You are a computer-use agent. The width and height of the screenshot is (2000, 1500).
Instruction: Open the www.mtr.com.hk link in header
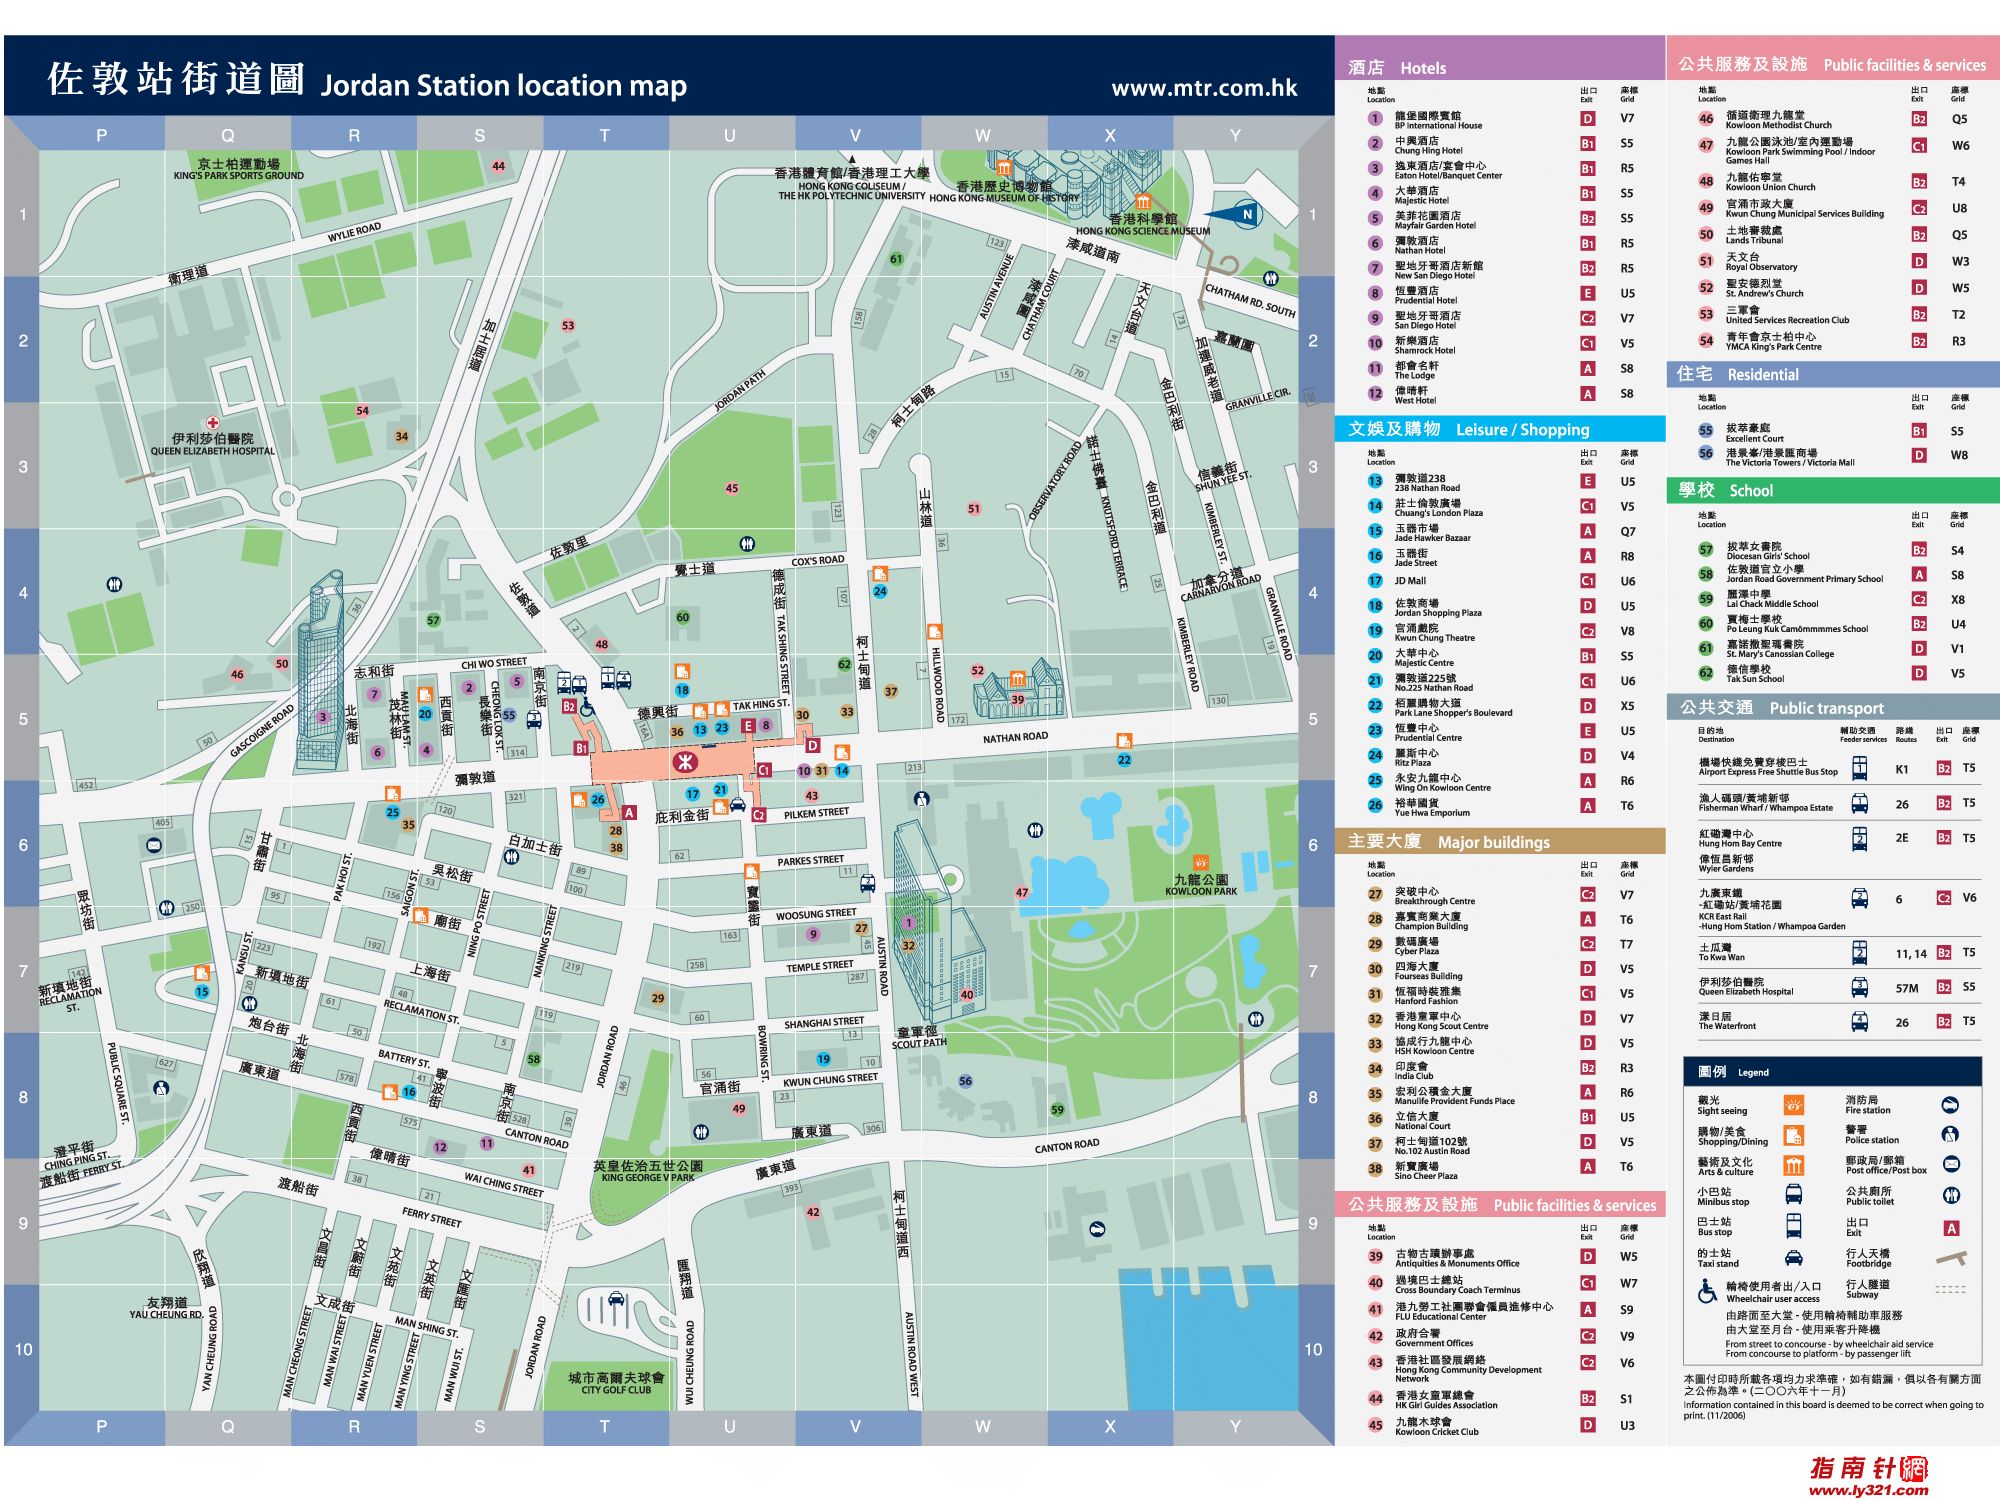tap(1204, 88)
